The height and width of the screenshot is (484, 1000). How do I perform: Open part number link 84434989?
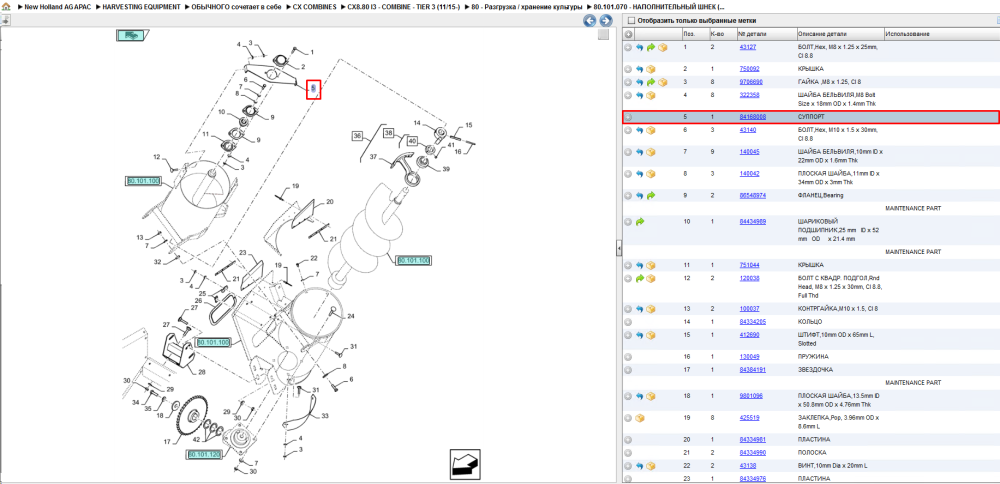(753, 221)
